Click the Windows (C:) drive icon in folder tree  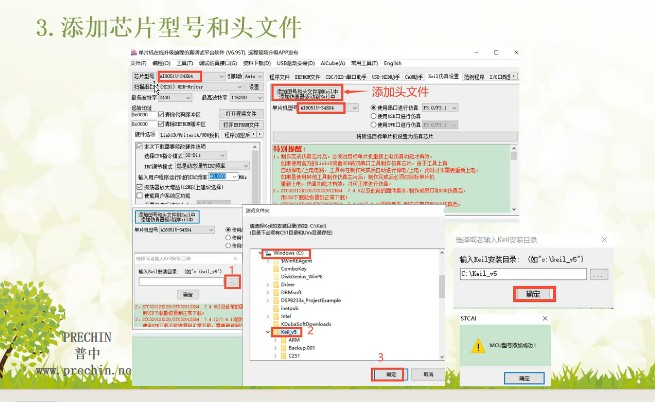tap(268, 253)
